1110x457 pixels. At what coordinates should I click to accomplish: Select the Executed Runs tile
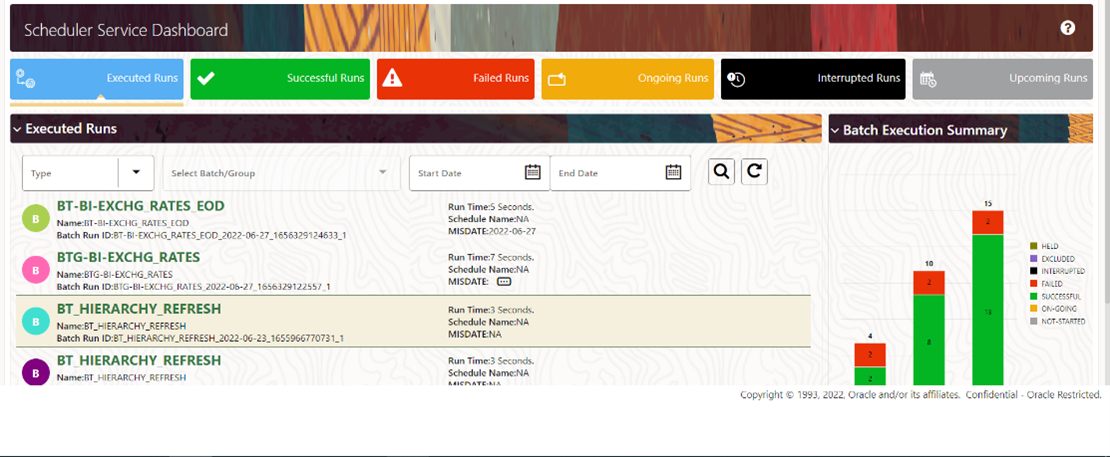(x=96, y=79)
